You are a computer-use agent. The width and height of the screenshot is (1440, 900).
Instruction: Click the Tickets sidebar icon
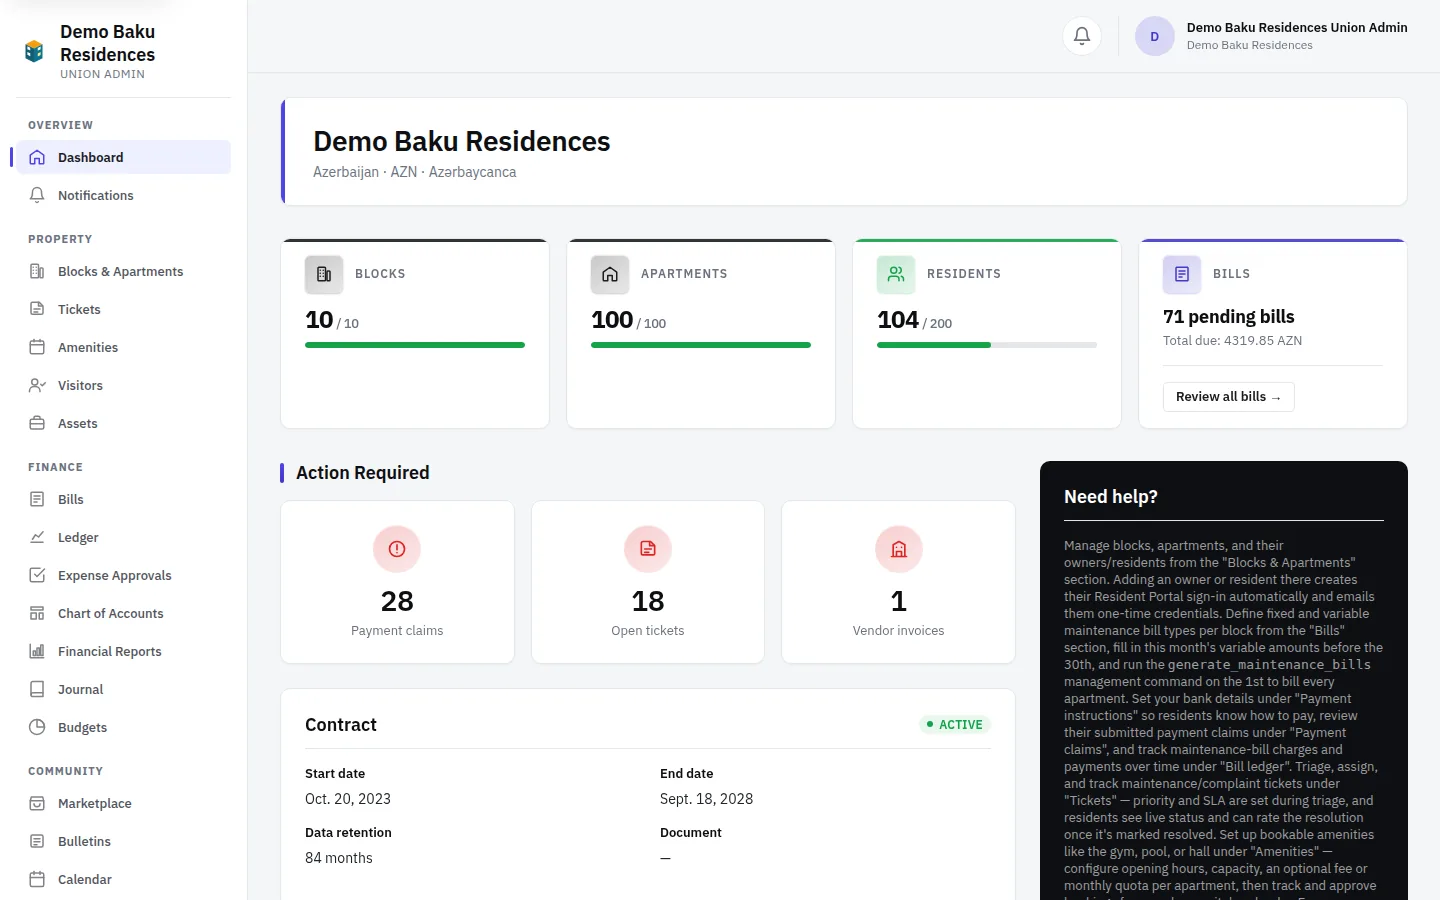pyautogui.click(x=37, y=309)
